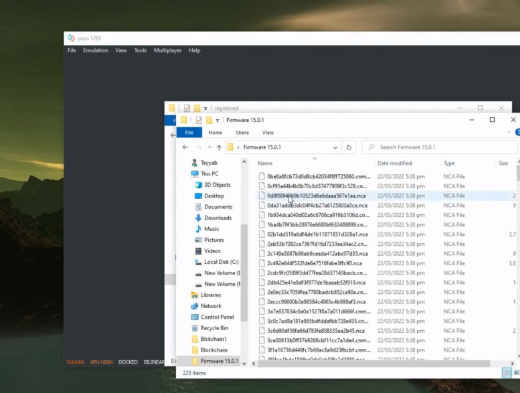Click the file icon of 3ce00813b0ff37e row
The height and width of the screenshot is (393, 520).
(262, 340)
